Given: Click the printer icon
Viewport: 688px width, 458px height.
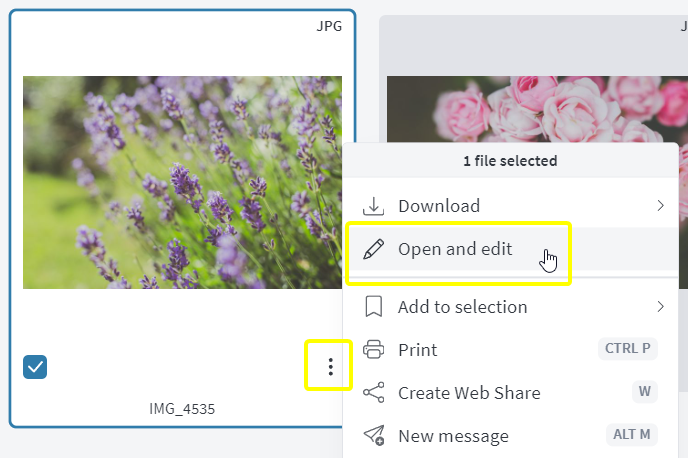Looking at the screenshot, I should [x=373, y=350].
